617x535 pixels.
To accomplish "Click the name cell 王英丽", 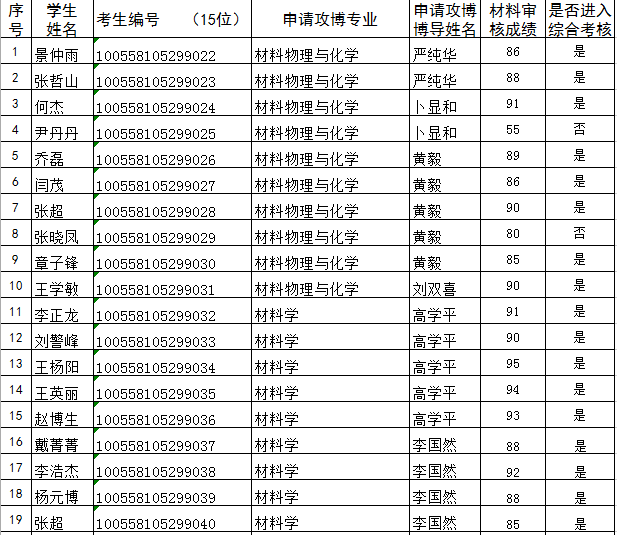I will click(x=56, y=393).
